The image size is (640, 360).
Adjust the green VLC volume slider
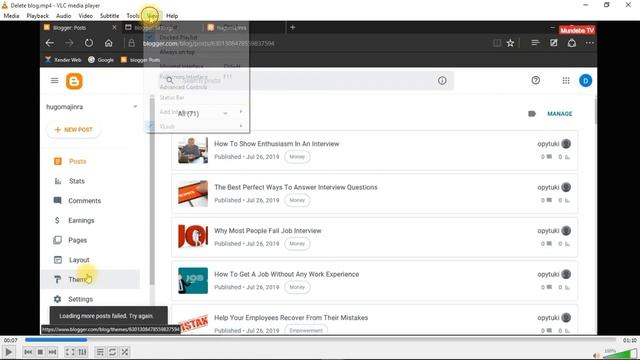pyautogui.click(x=620, y=353)
